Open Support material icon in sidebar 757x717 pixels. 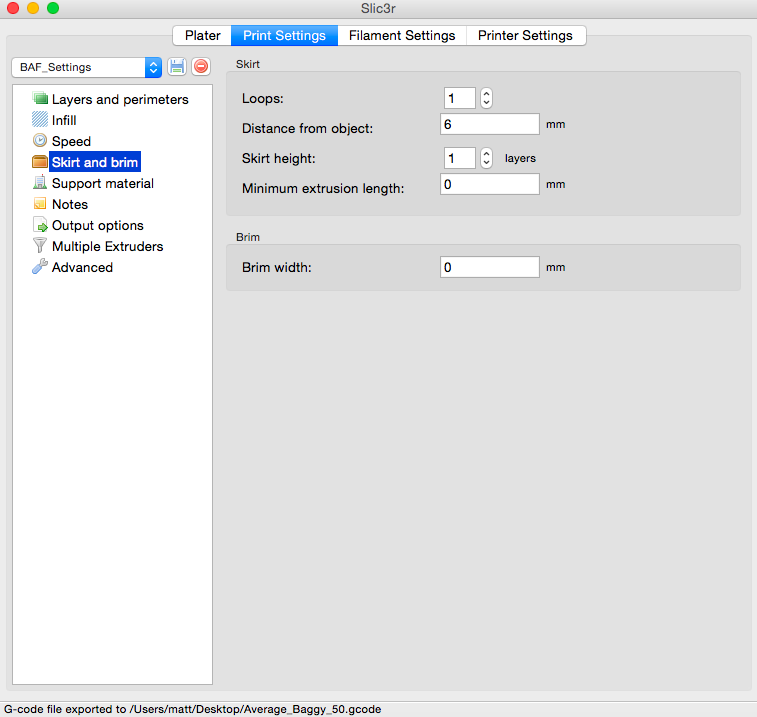pyautogui.click(x=40, y=183)
